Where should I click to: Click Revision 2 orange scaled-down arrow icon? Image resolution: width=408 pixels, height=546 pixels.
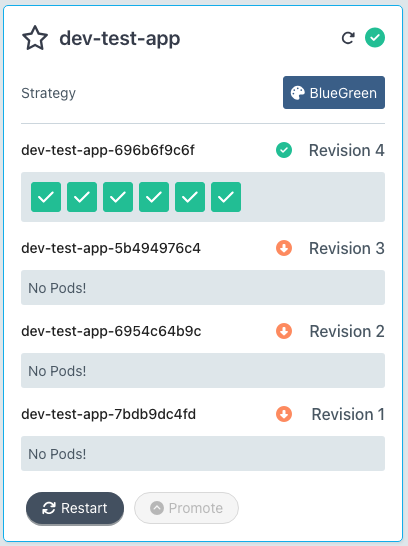point(284,331)
